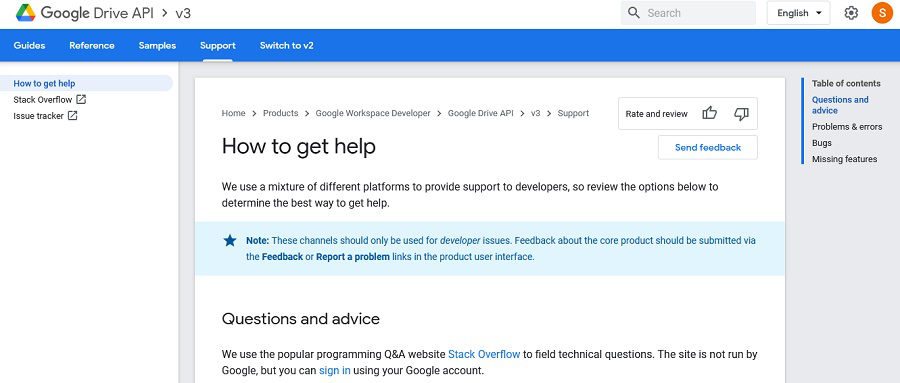Open the Issue tracker external link icon

coord(72,115)
